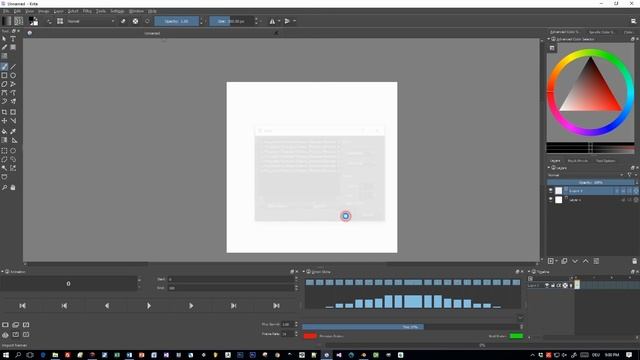Select the Pan hand tool
The width and height of the screenshot is (640, 360).
pyautogui.click(x=13, y=187)
